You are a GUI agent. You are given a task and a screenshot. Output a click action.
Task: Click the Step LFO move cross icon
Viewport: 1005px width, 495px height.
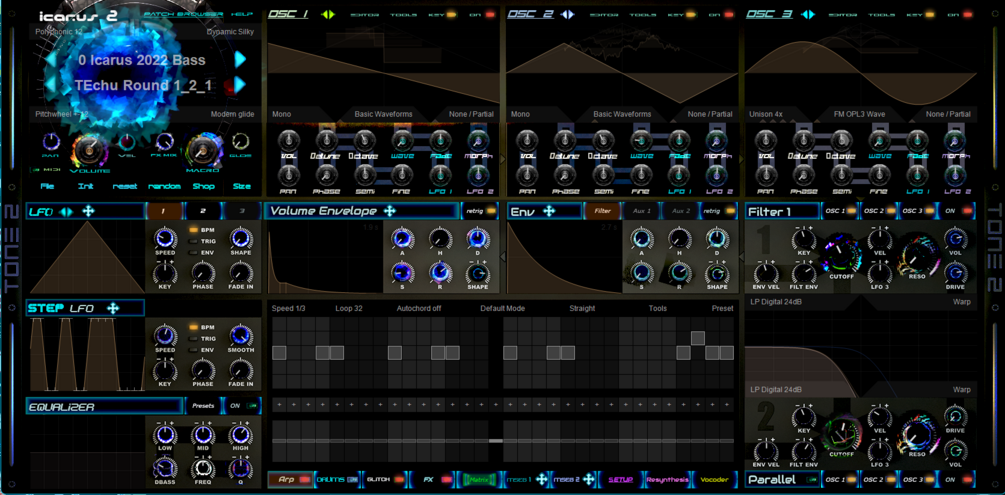click(113, 308)
